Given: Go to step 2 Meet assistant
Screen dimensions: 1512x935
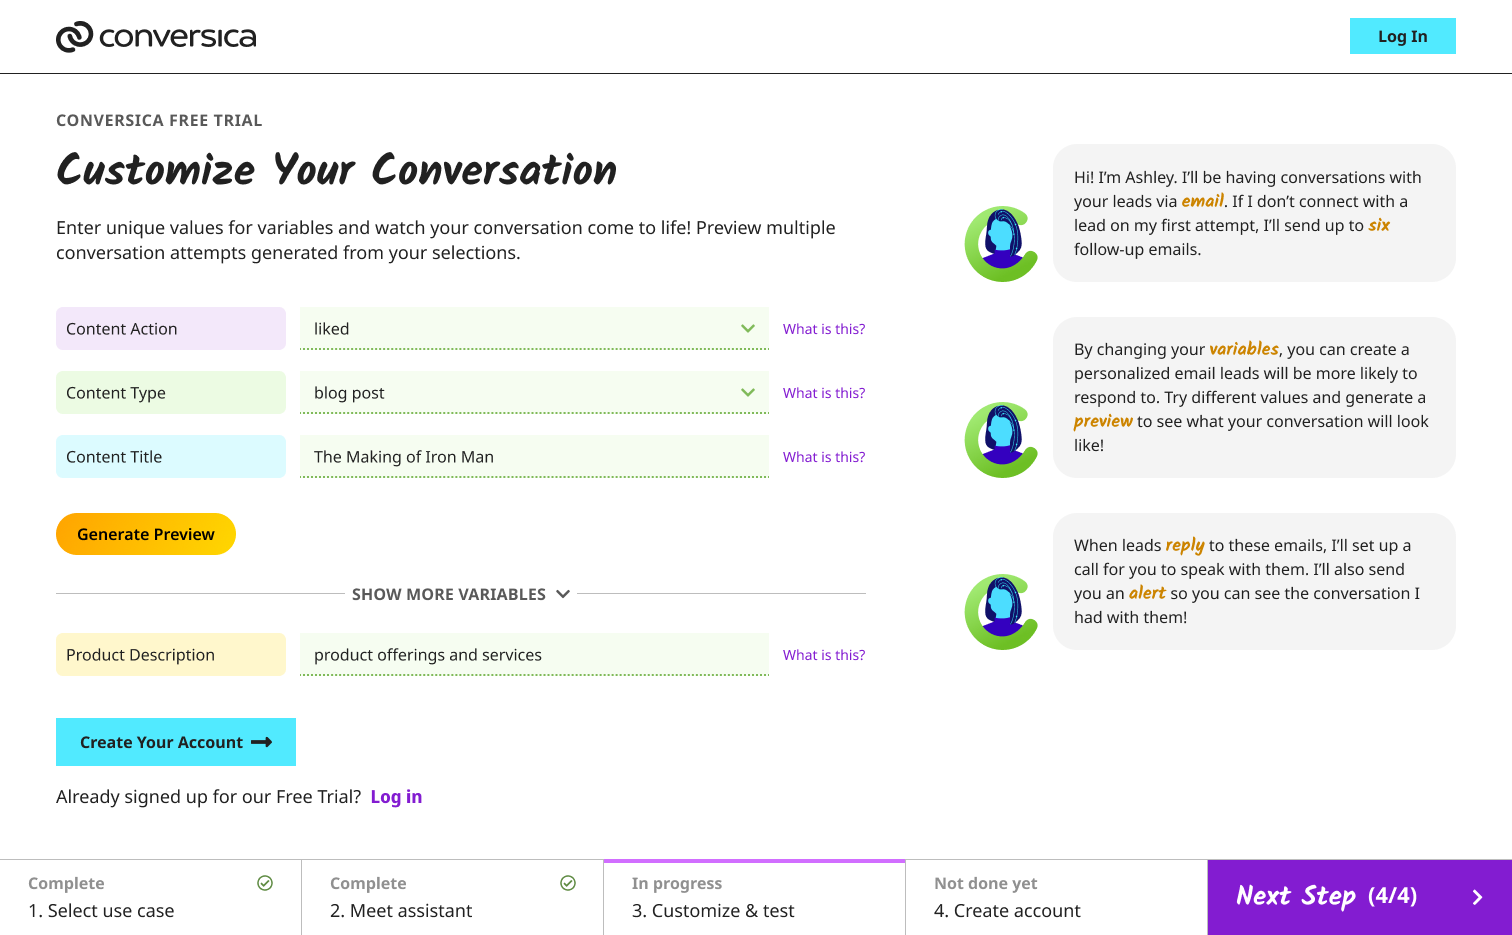Looking at the screenshot, I should pos(452,897).
